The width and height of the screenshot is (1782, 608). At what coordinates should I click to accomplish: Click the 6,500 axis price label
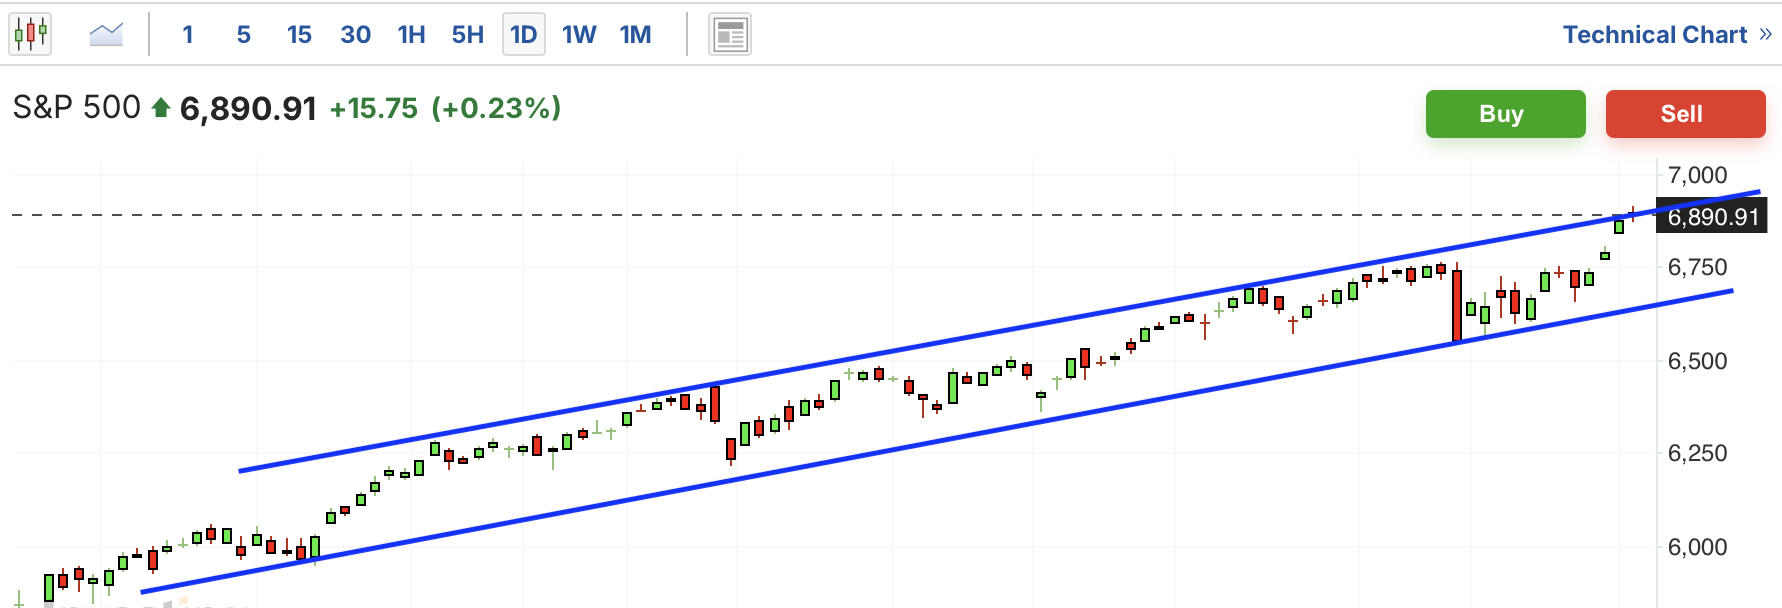[1697, 361]
